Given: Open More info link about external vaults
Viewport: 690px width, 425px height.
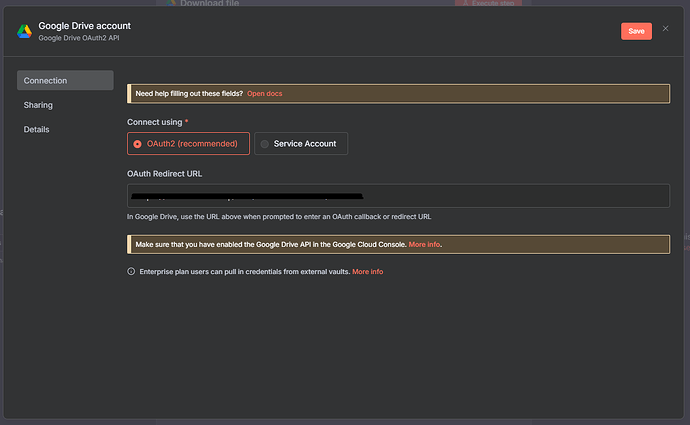Looking at the screenshot, I should coord(367,271).
